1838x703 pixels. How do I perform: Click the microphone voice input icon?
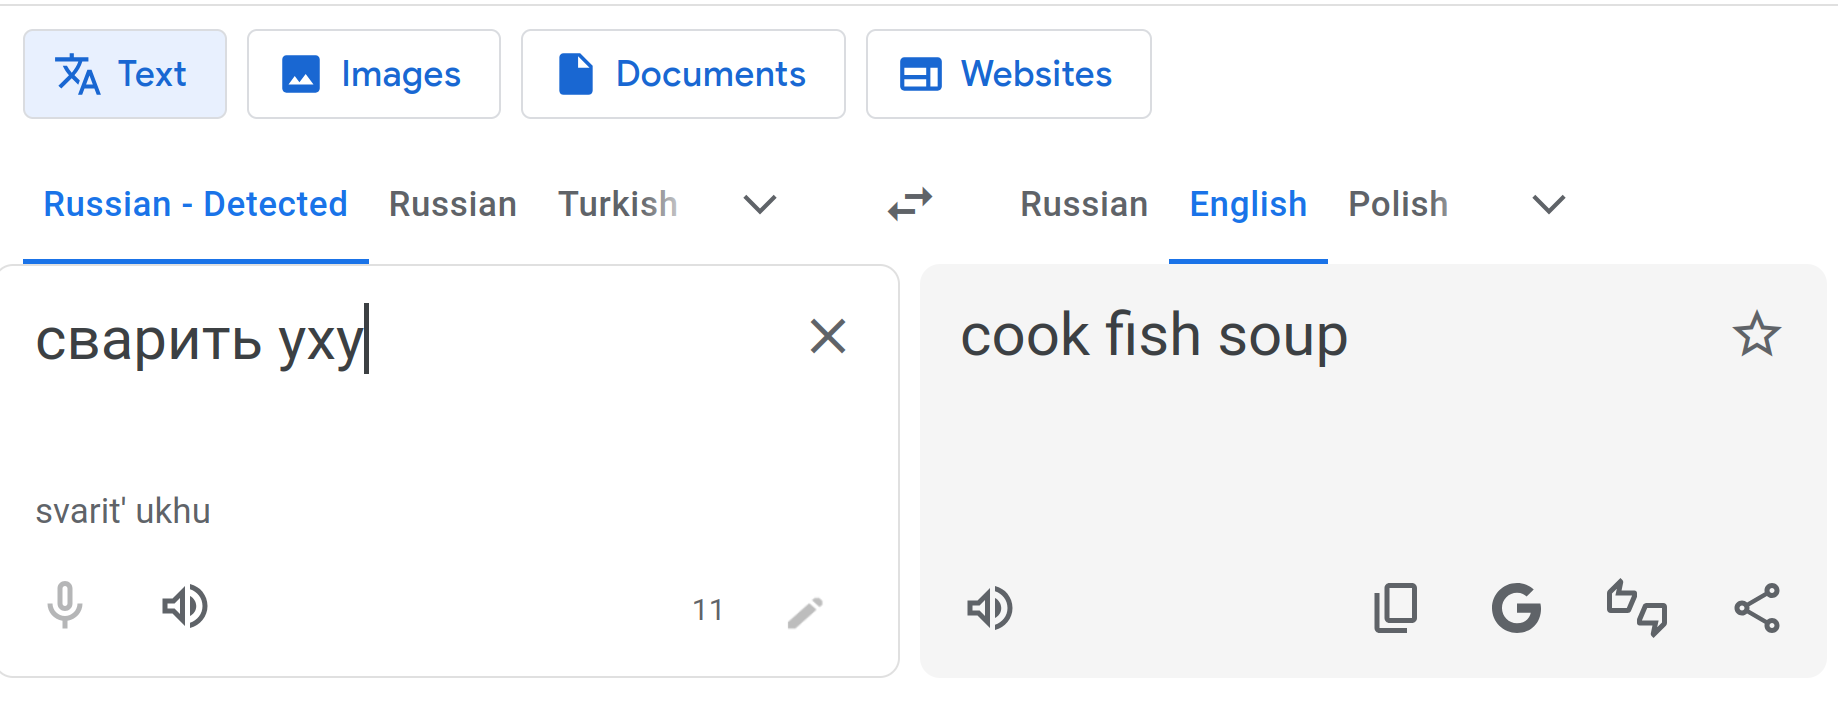[65, 606]
